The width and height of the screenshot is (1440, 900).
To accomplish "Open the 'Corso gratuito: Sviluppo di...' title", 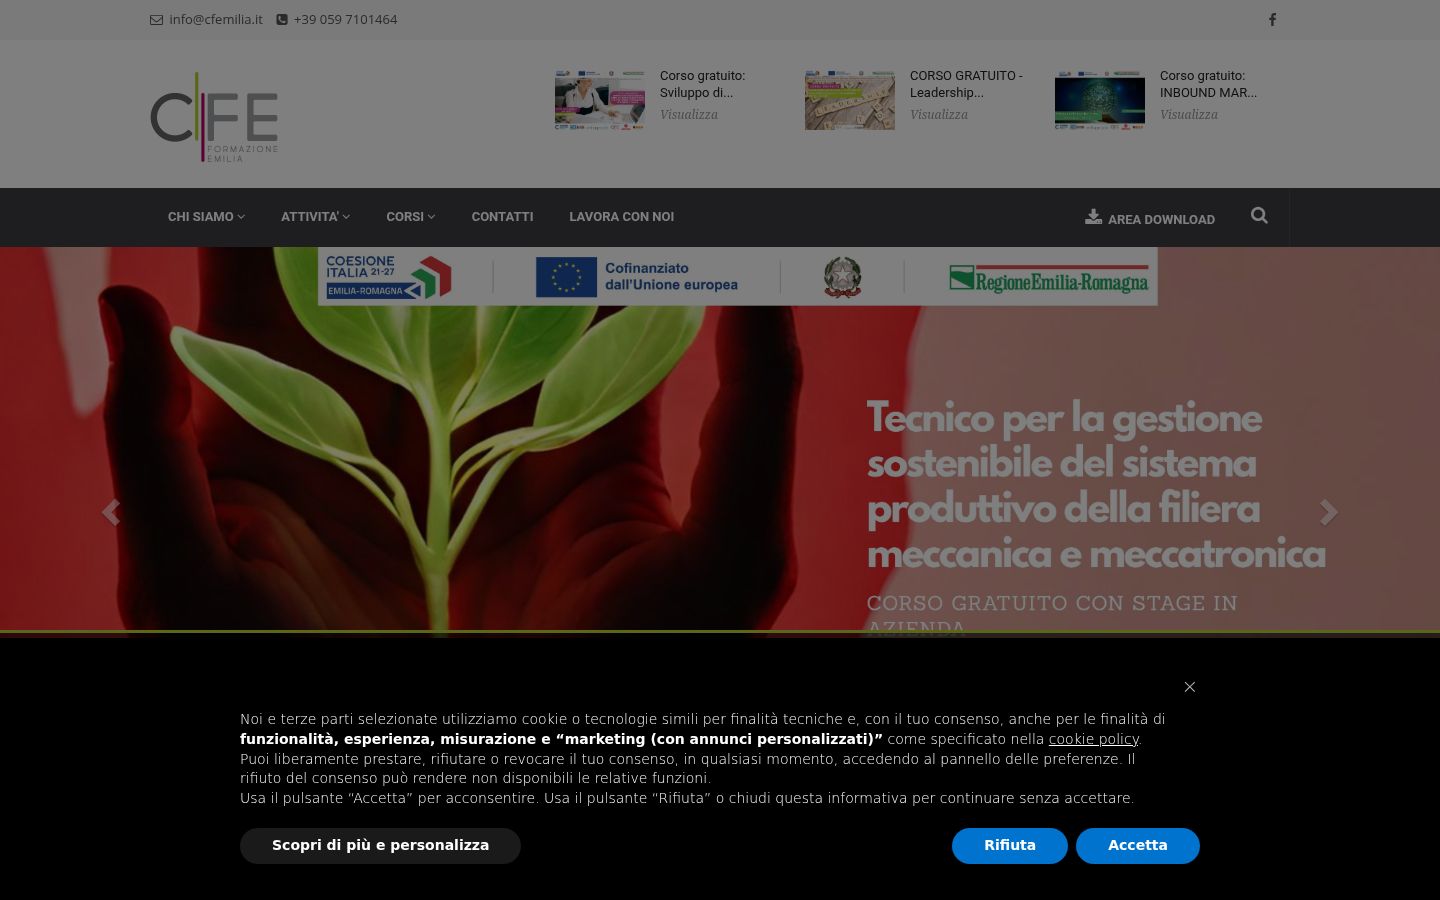I will pyautogui.click(x=702, y=84).
